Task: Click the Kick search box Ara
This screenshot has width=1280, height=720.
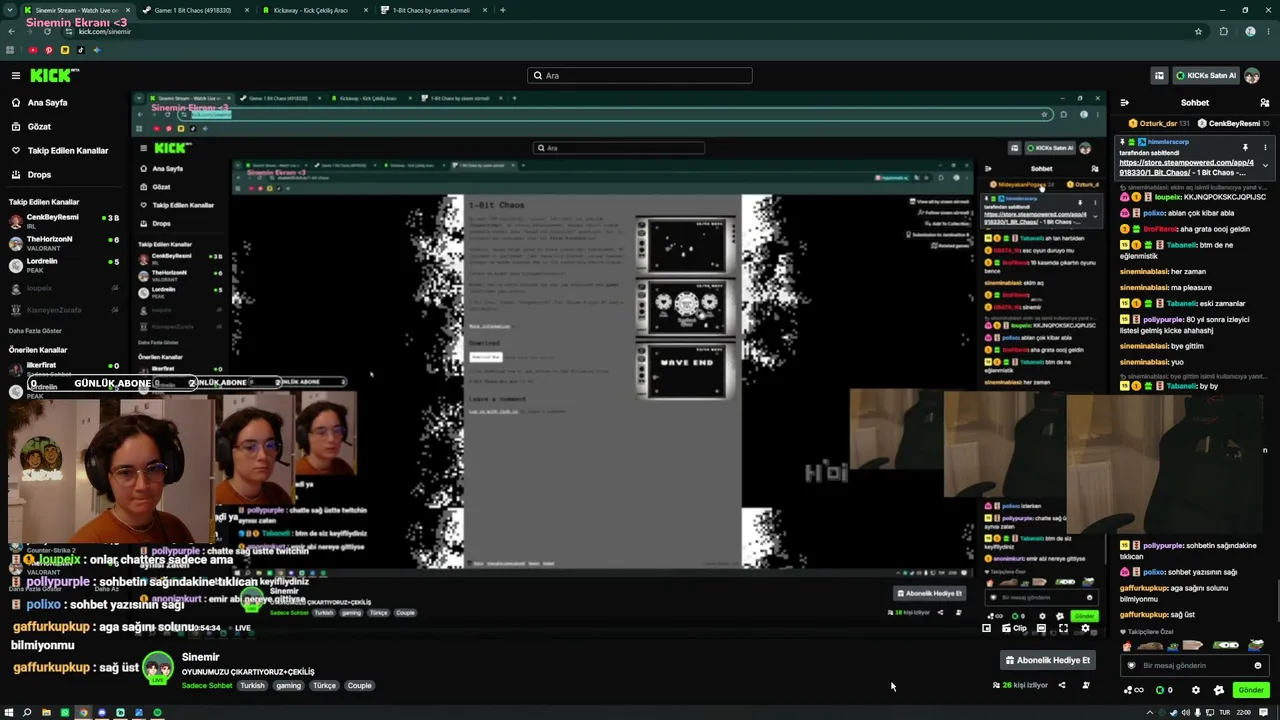Action: tap(640, 75)
